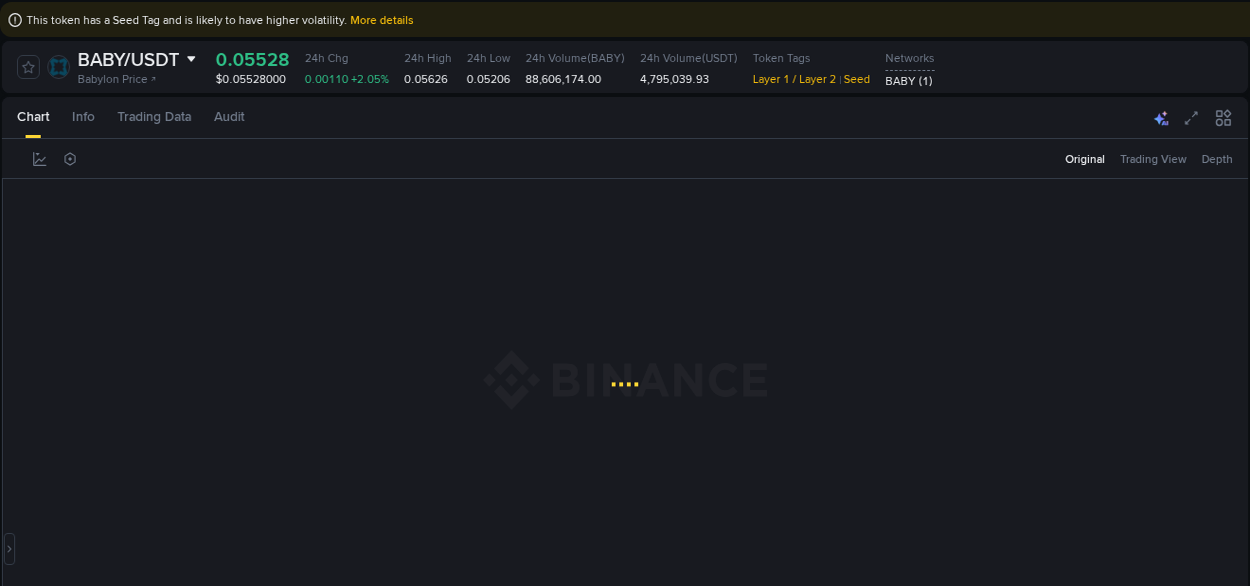Open chart settings via hexagon icon
This screenshot has height=586, width=1250.
coord(69,158)
